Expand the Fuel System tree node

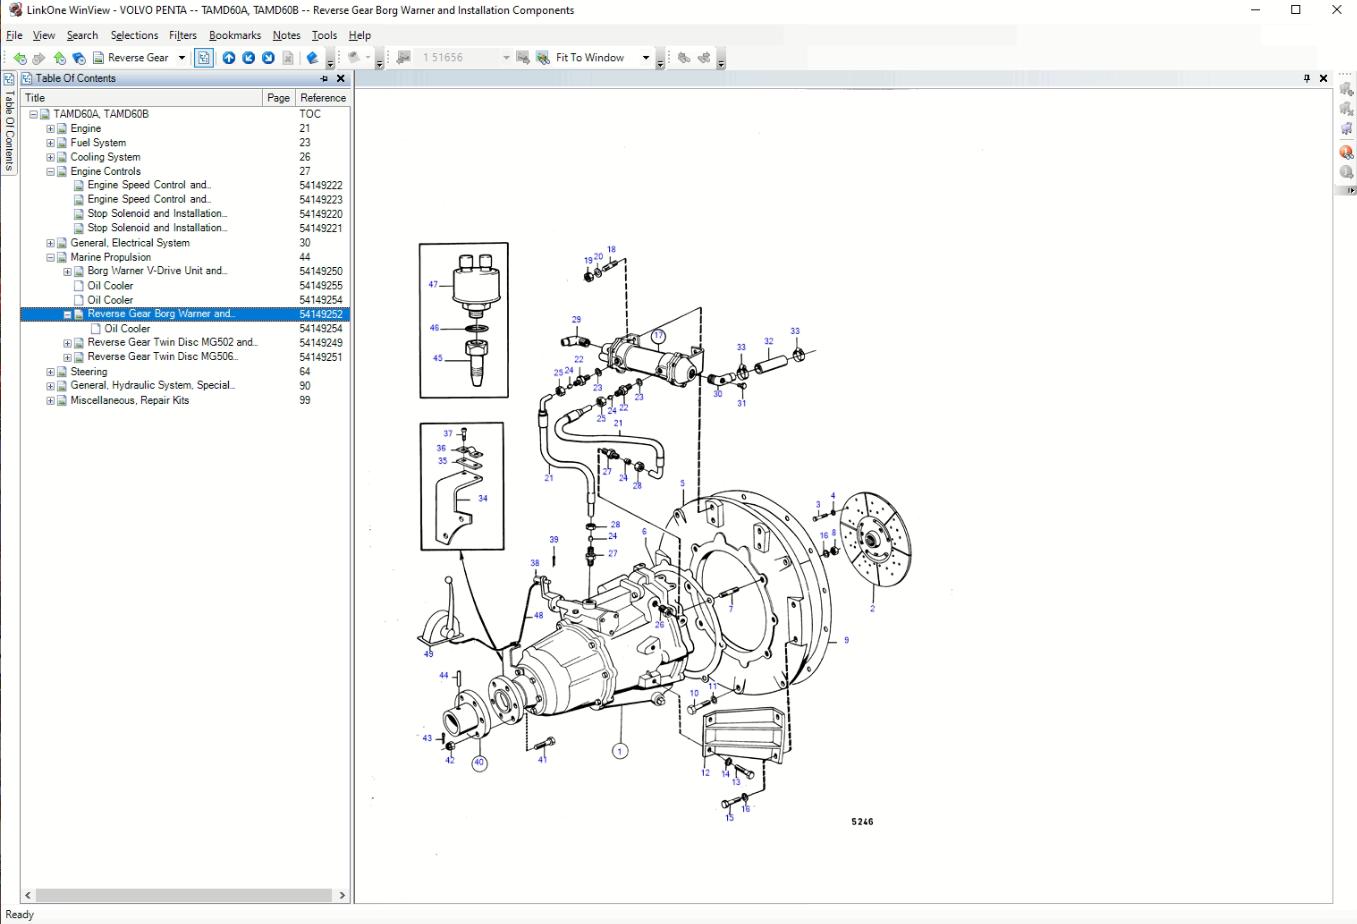[50, 143]
